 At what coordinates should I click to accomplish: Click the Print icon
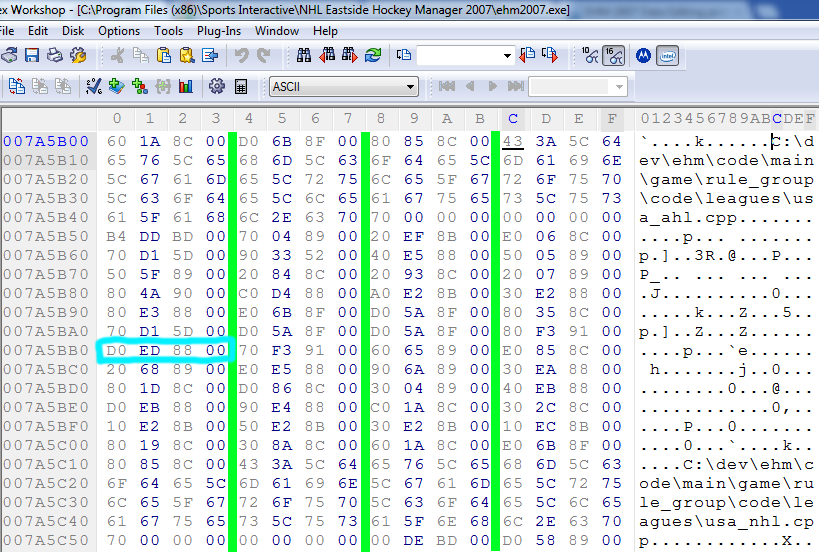click(x=55, y=55)
